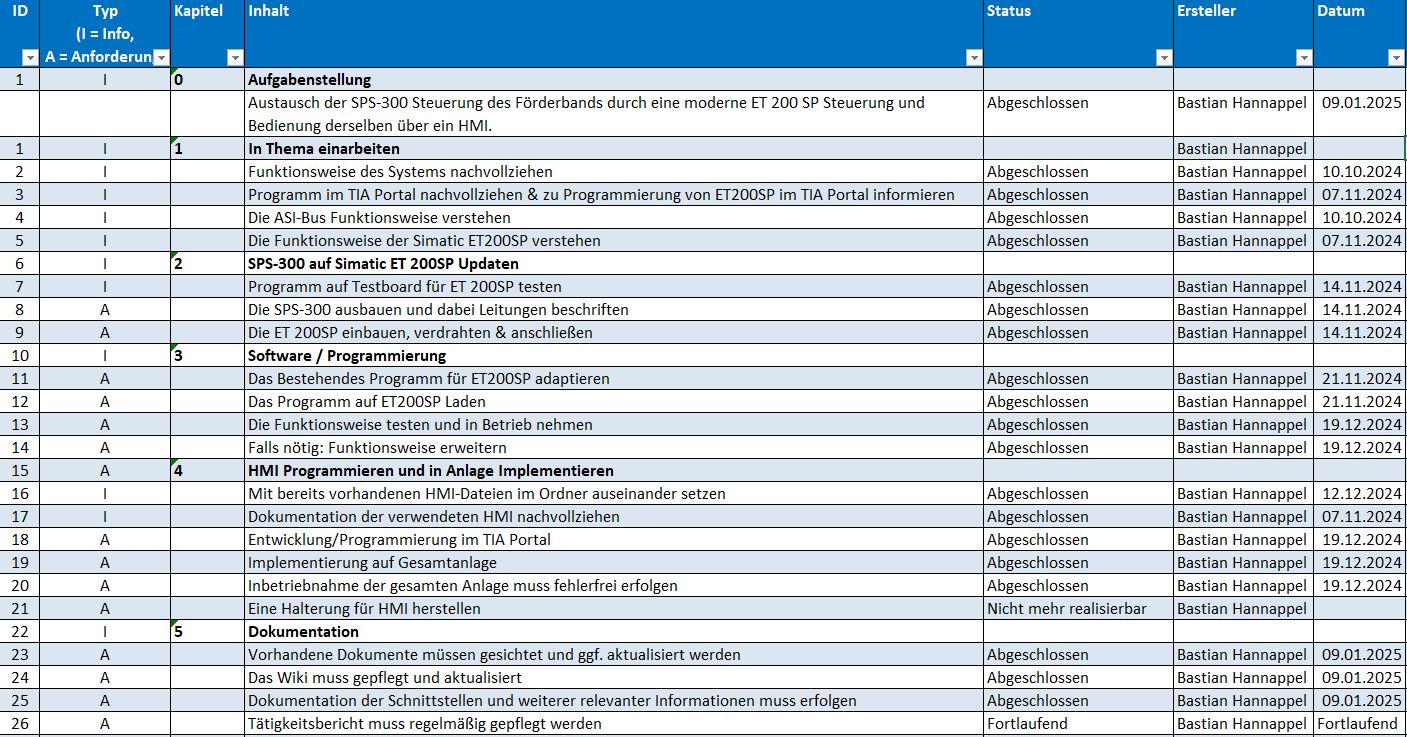The height and width of the screenshot is (737, 1407).
Task: Select the "Nicht mehr realisierbar" status cell
Action: (1067, 609)
